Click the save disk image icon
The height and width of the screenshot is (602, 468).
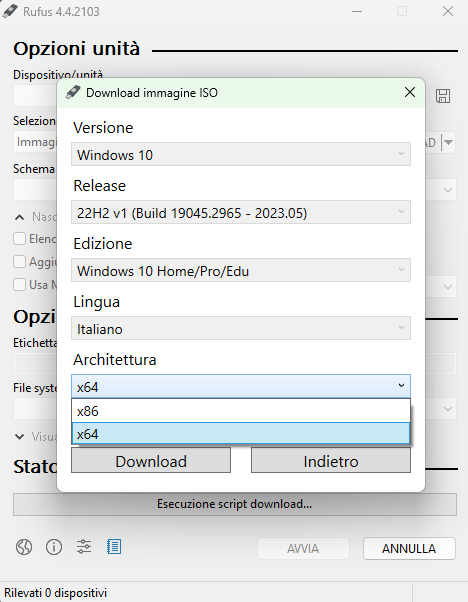pyautogui.click(x=443, y=96)
